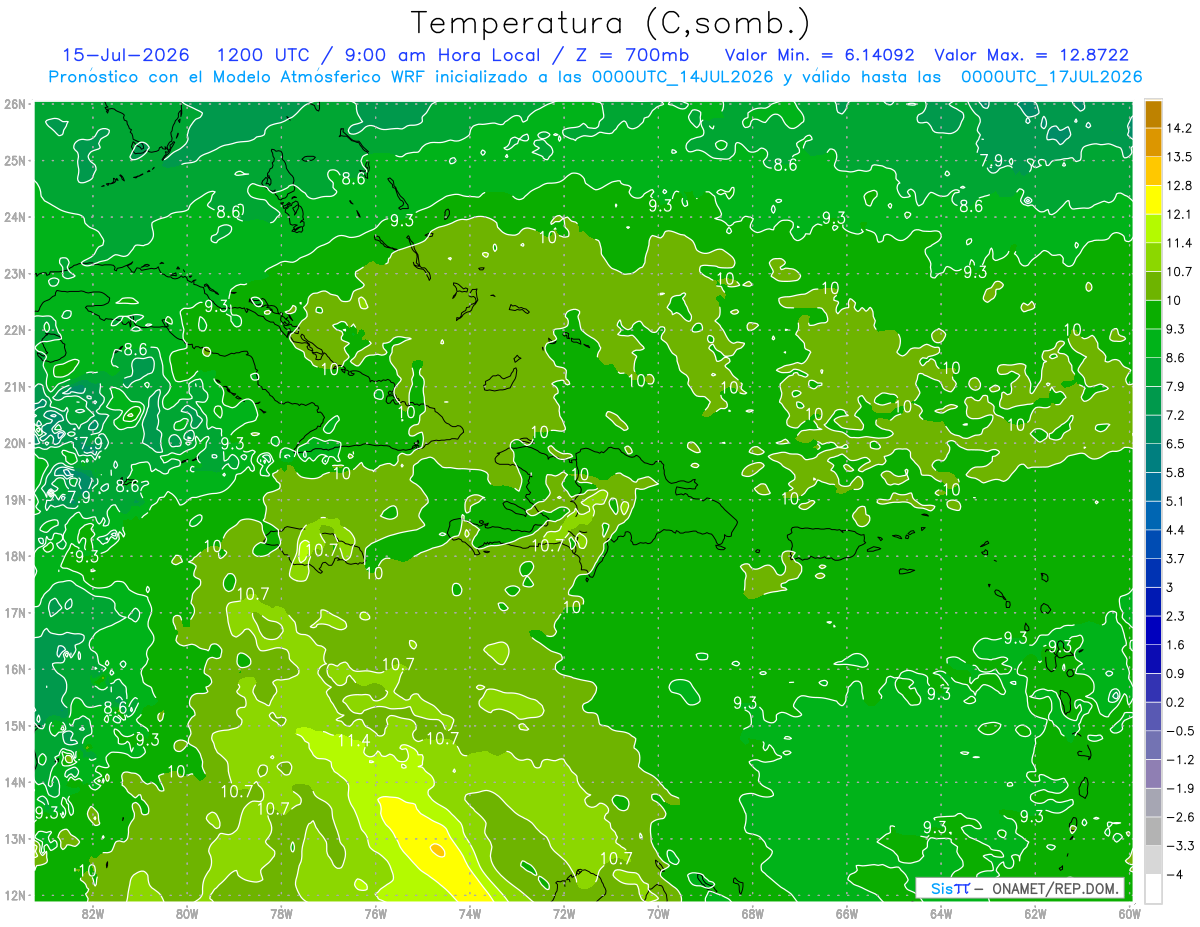Click the '70W' longitude axis label
1200x927 pixels.
[658, 913]
